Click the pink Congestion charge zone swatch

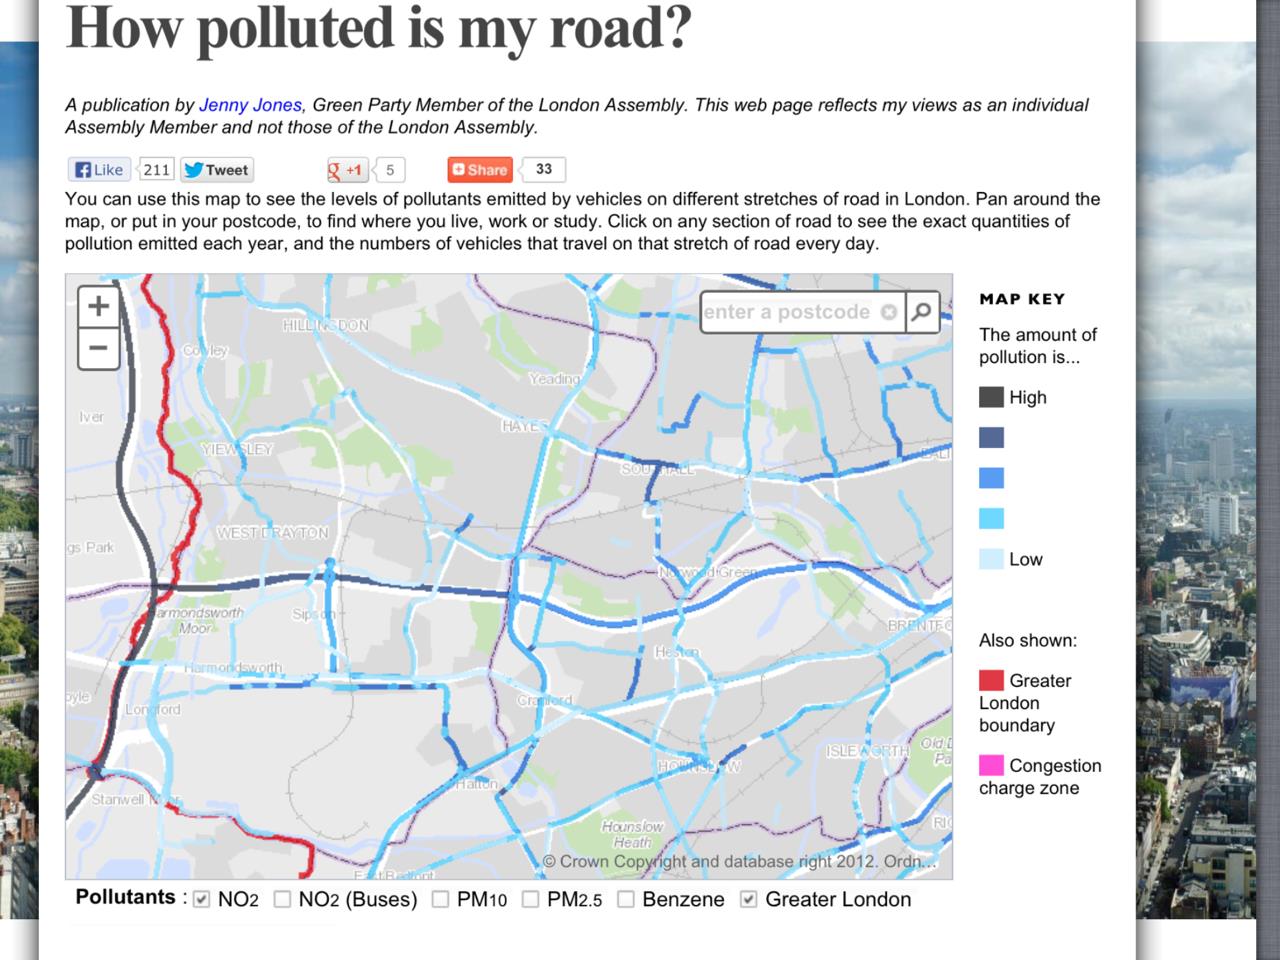click(991, 765)
